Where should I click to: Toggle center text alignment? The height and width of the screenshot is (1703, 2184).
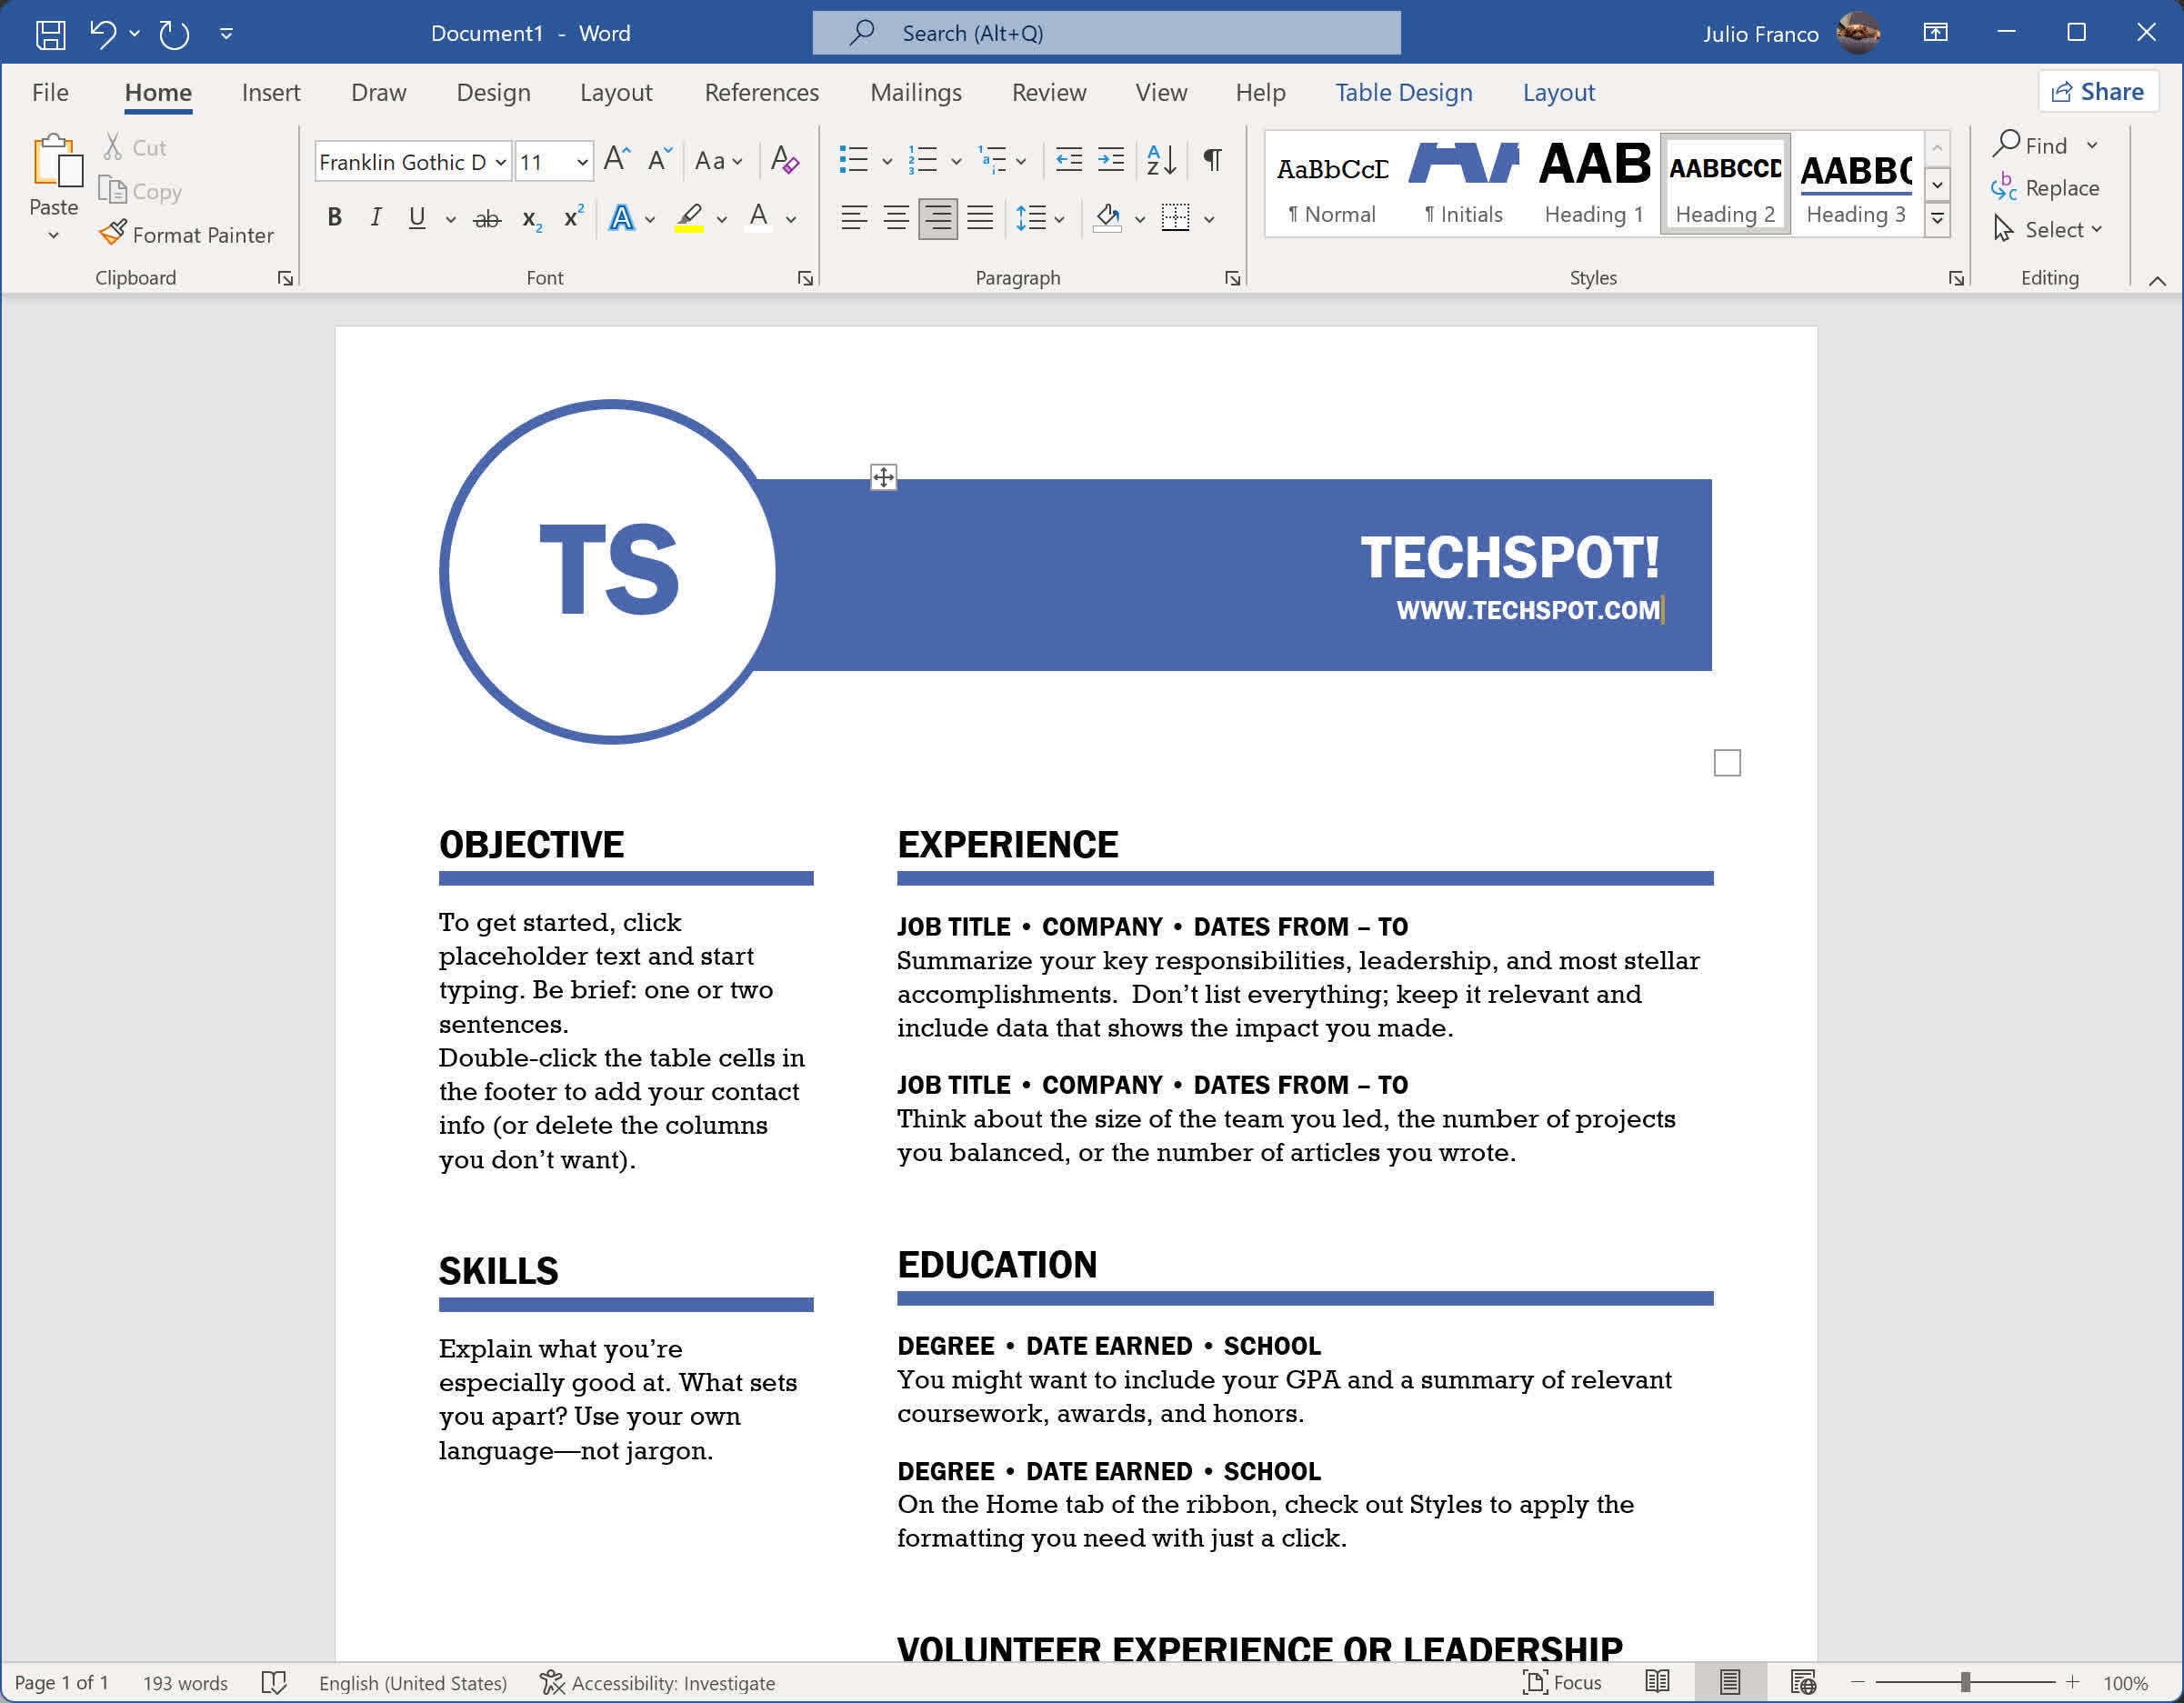click(896, 216)
